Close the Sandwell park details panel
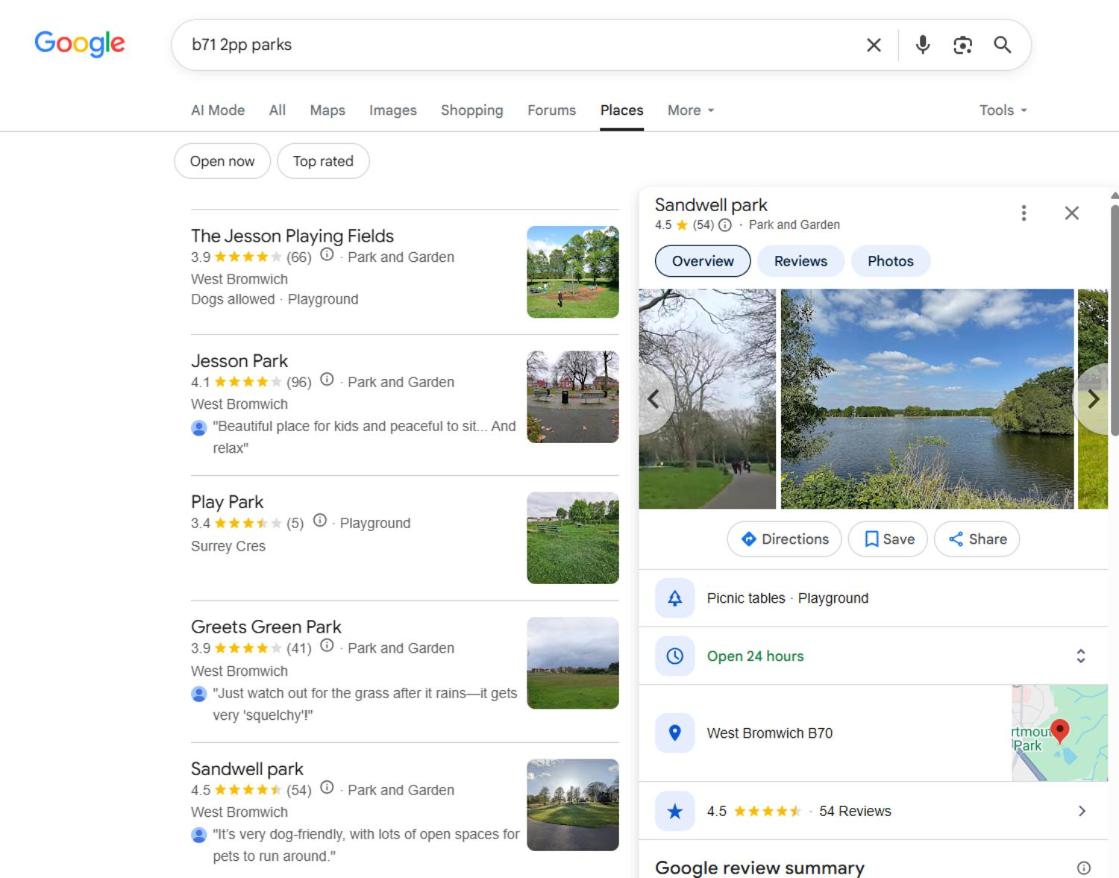Screen dimensions: 1119x878 pyautogui.click(x=1071, y=213)
